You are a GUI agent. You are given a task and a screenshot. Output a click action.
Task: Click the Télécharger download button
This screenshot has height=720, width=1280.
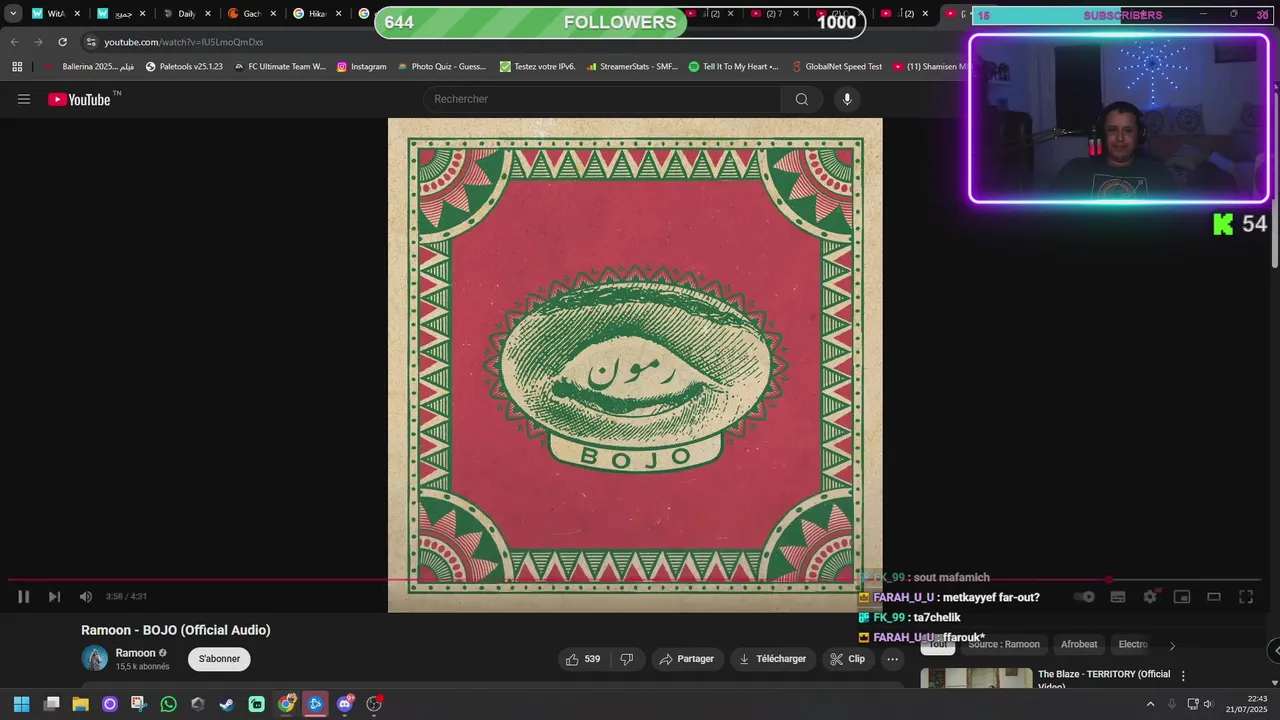pyautogui.click(x=772, y=659)
